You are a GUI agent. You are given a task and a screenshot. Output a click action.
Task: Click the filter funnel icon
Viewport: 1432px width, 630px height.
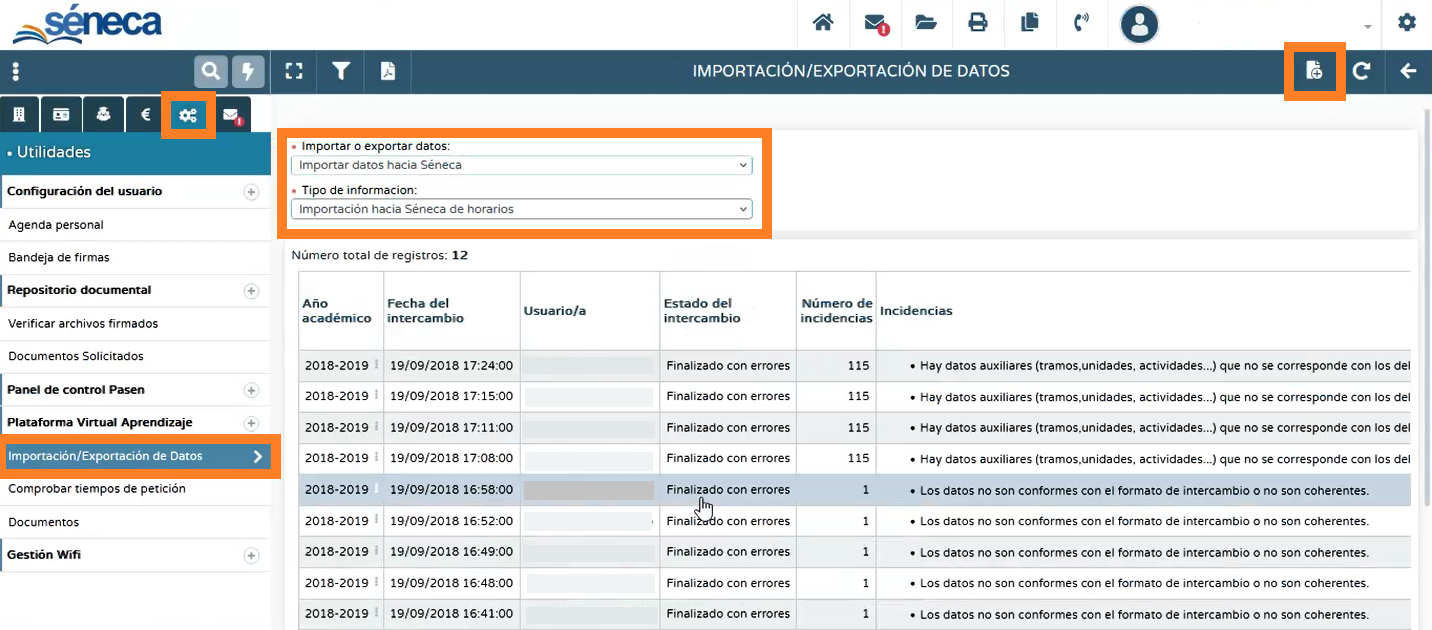pos(341,71)
